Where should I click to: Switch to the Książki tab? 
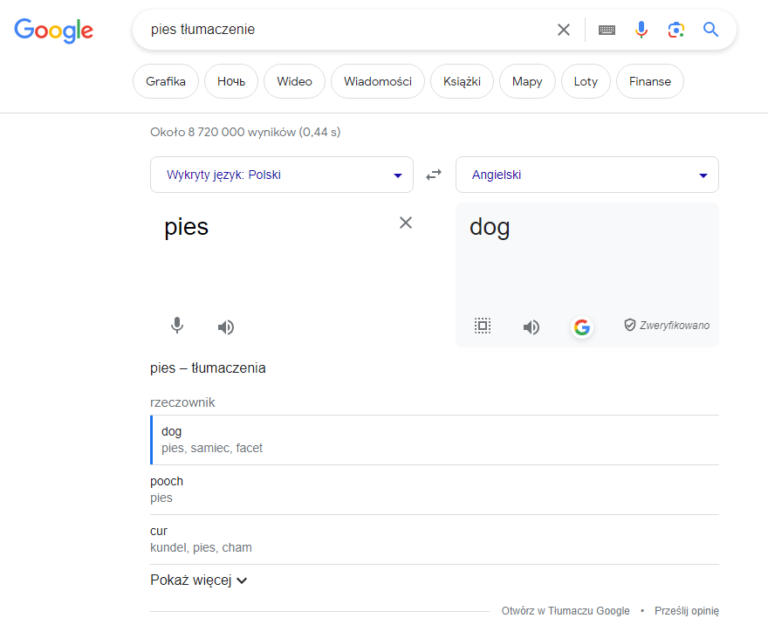pos(462,81)
